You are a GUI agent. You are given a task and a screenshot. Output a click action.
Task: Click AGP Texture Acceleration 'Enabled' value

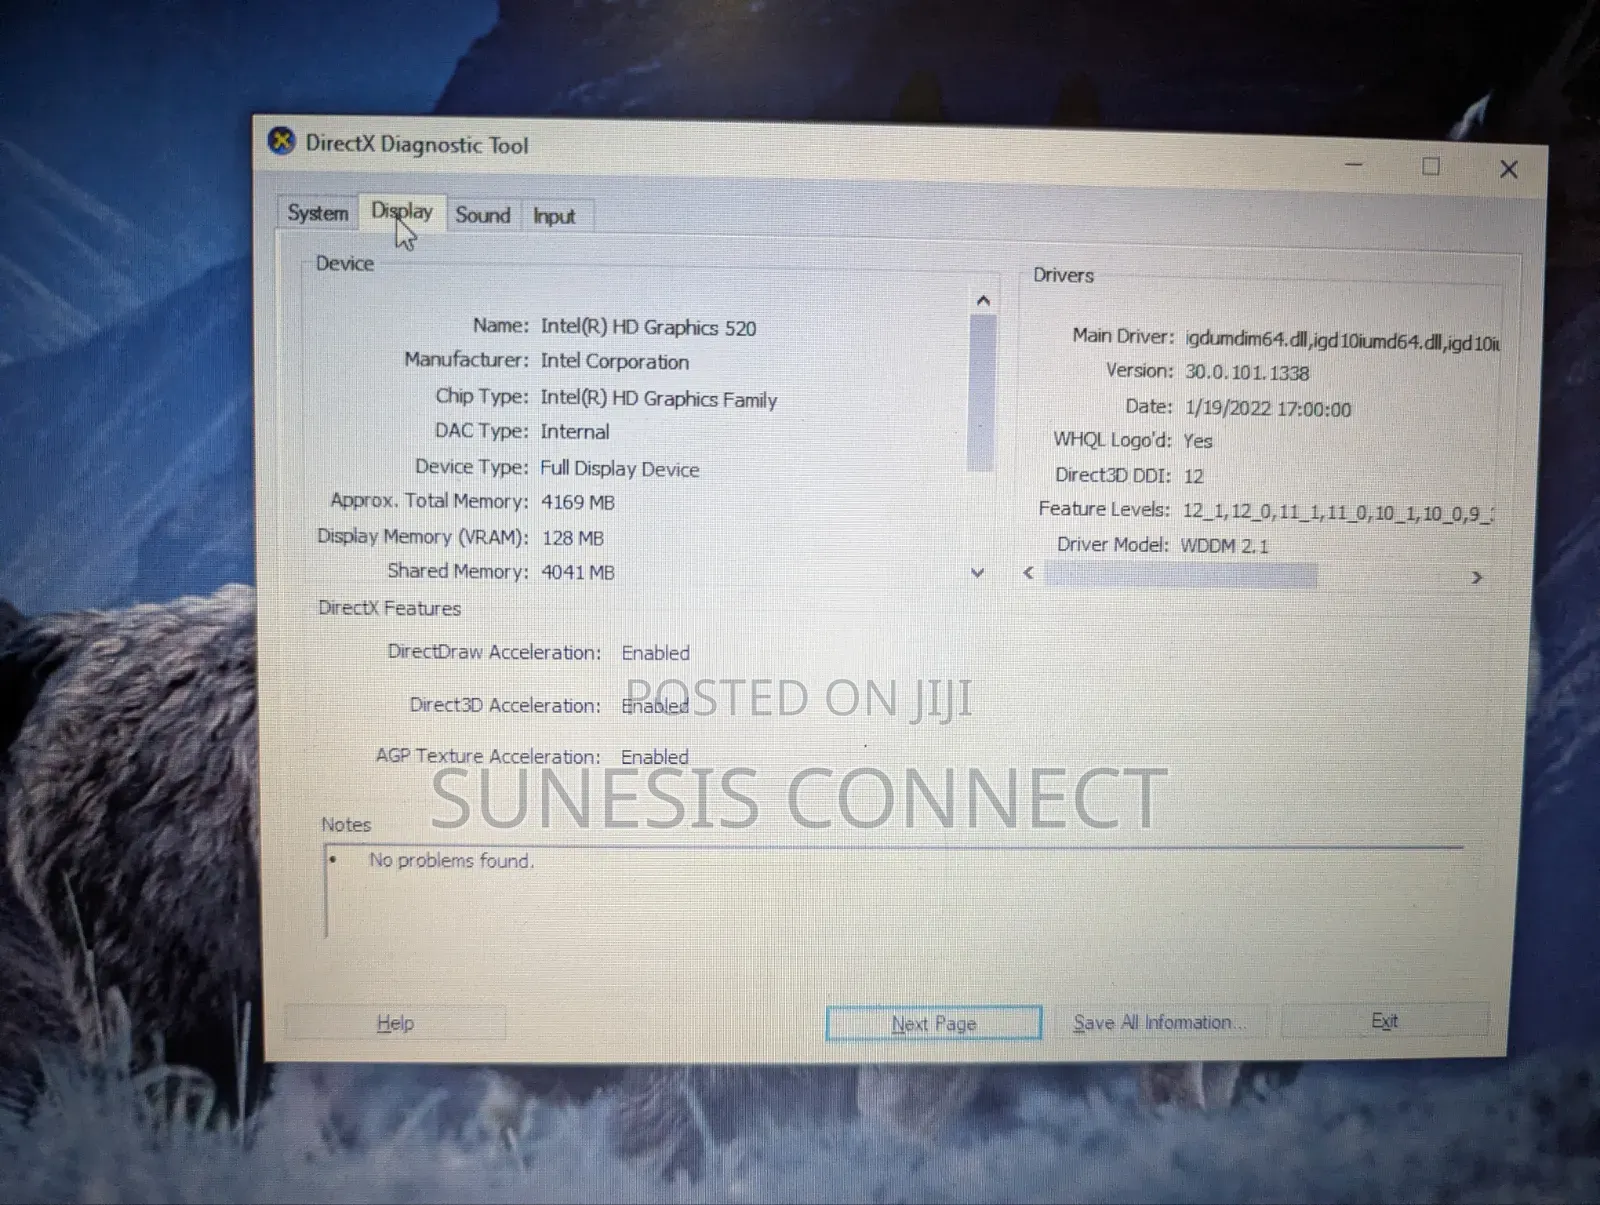pos(655,757)
